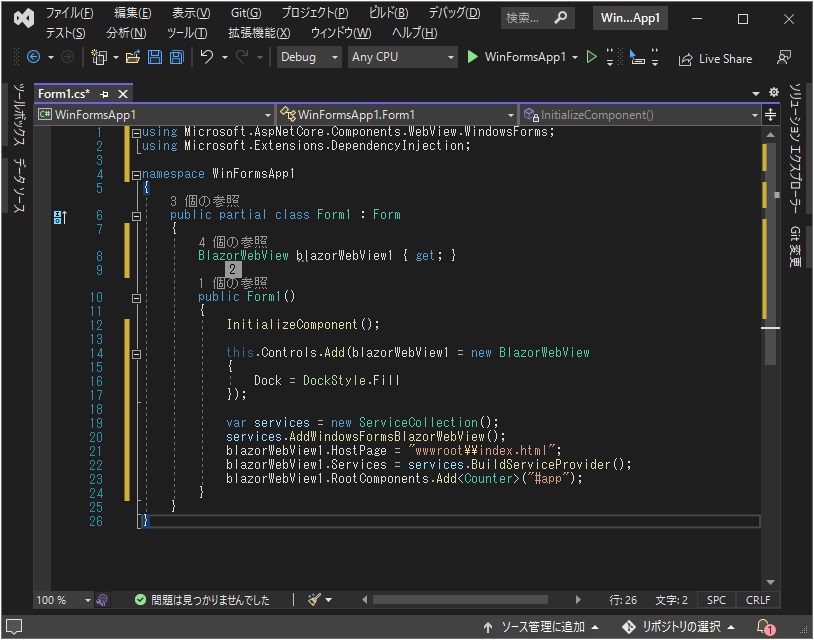Click the Open File folder icon

click(134, 58)
